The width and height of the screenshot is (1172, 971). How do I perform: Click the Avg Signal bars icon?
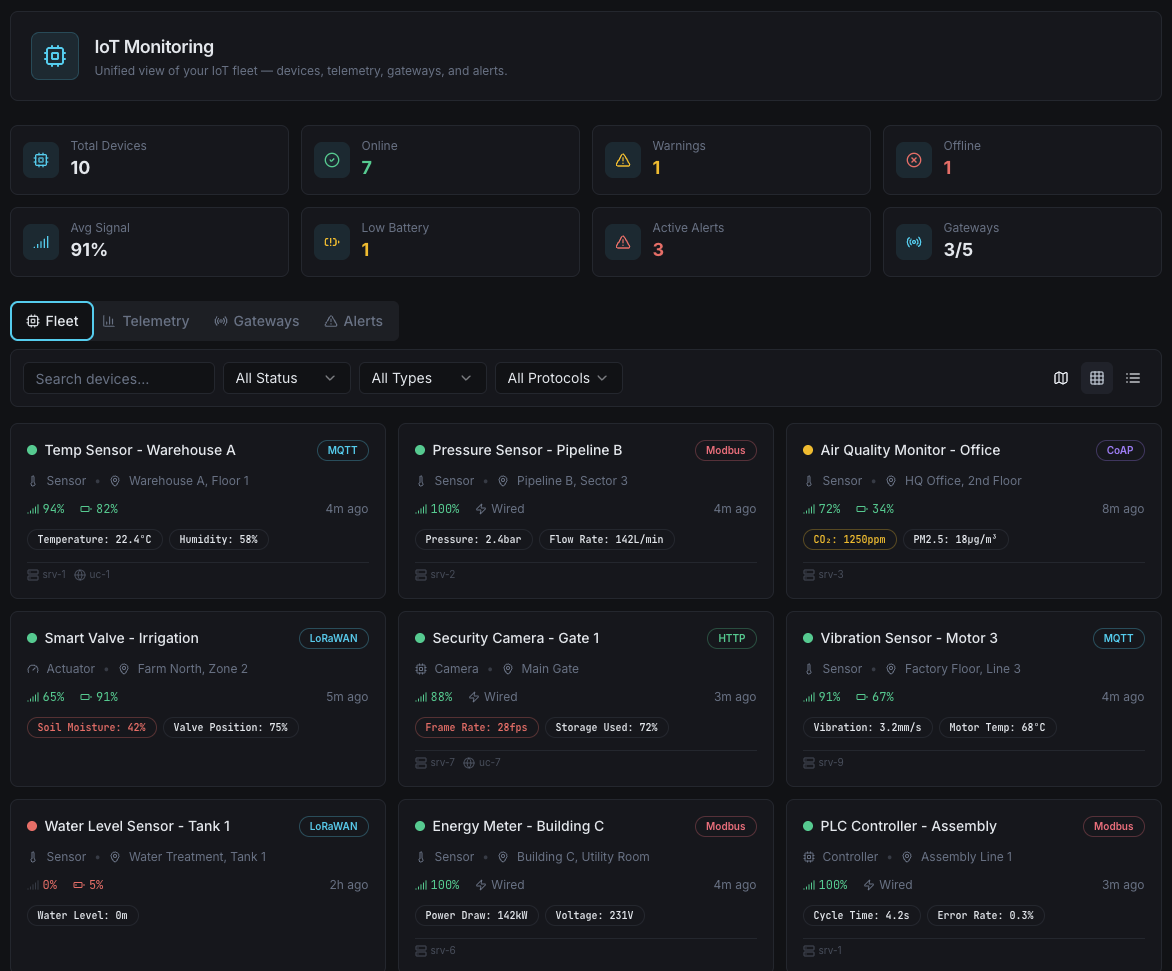point(41,242)
